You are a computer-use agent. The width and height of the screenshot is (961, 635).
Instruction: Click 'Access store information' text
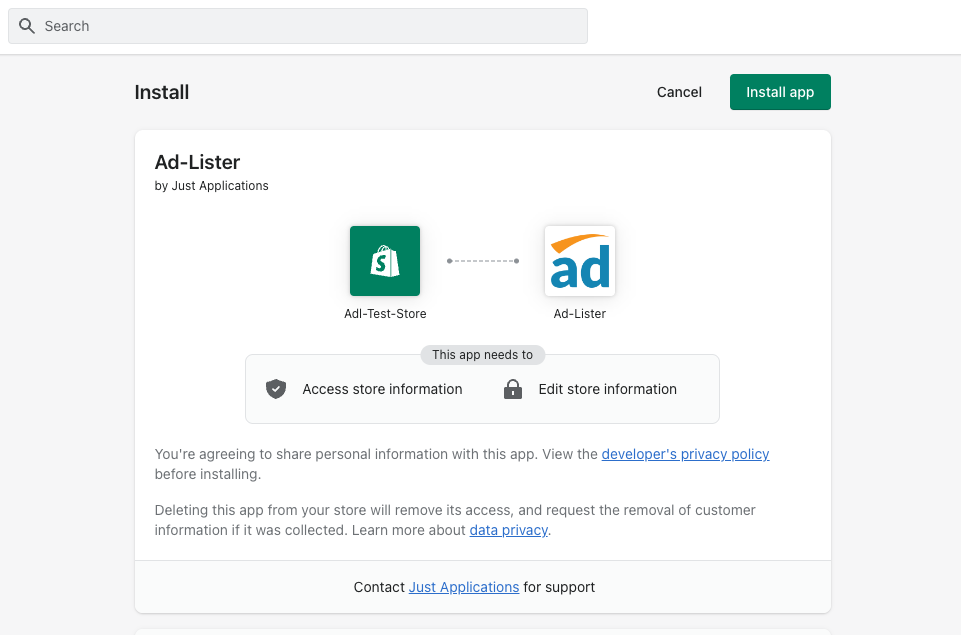pos(382,389)
